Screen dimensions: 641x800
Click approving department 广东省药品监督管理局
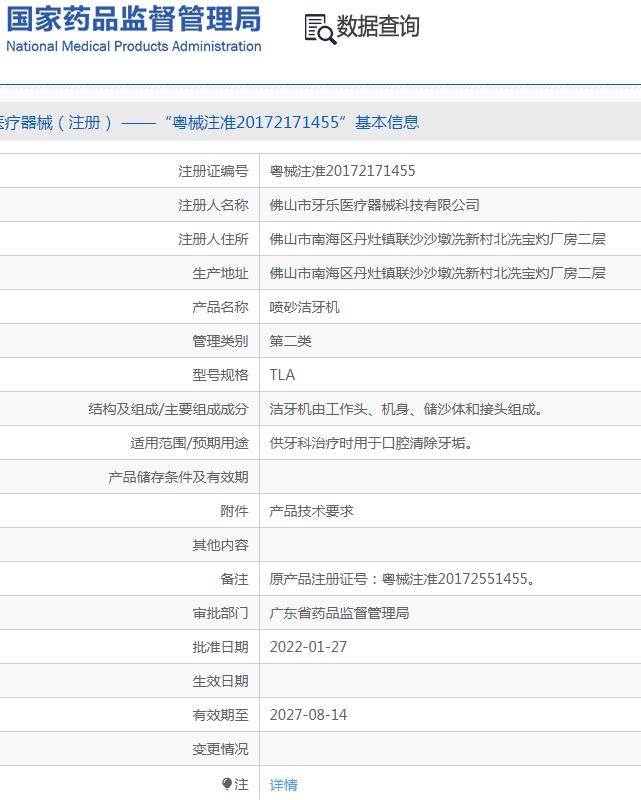point(340,613)
